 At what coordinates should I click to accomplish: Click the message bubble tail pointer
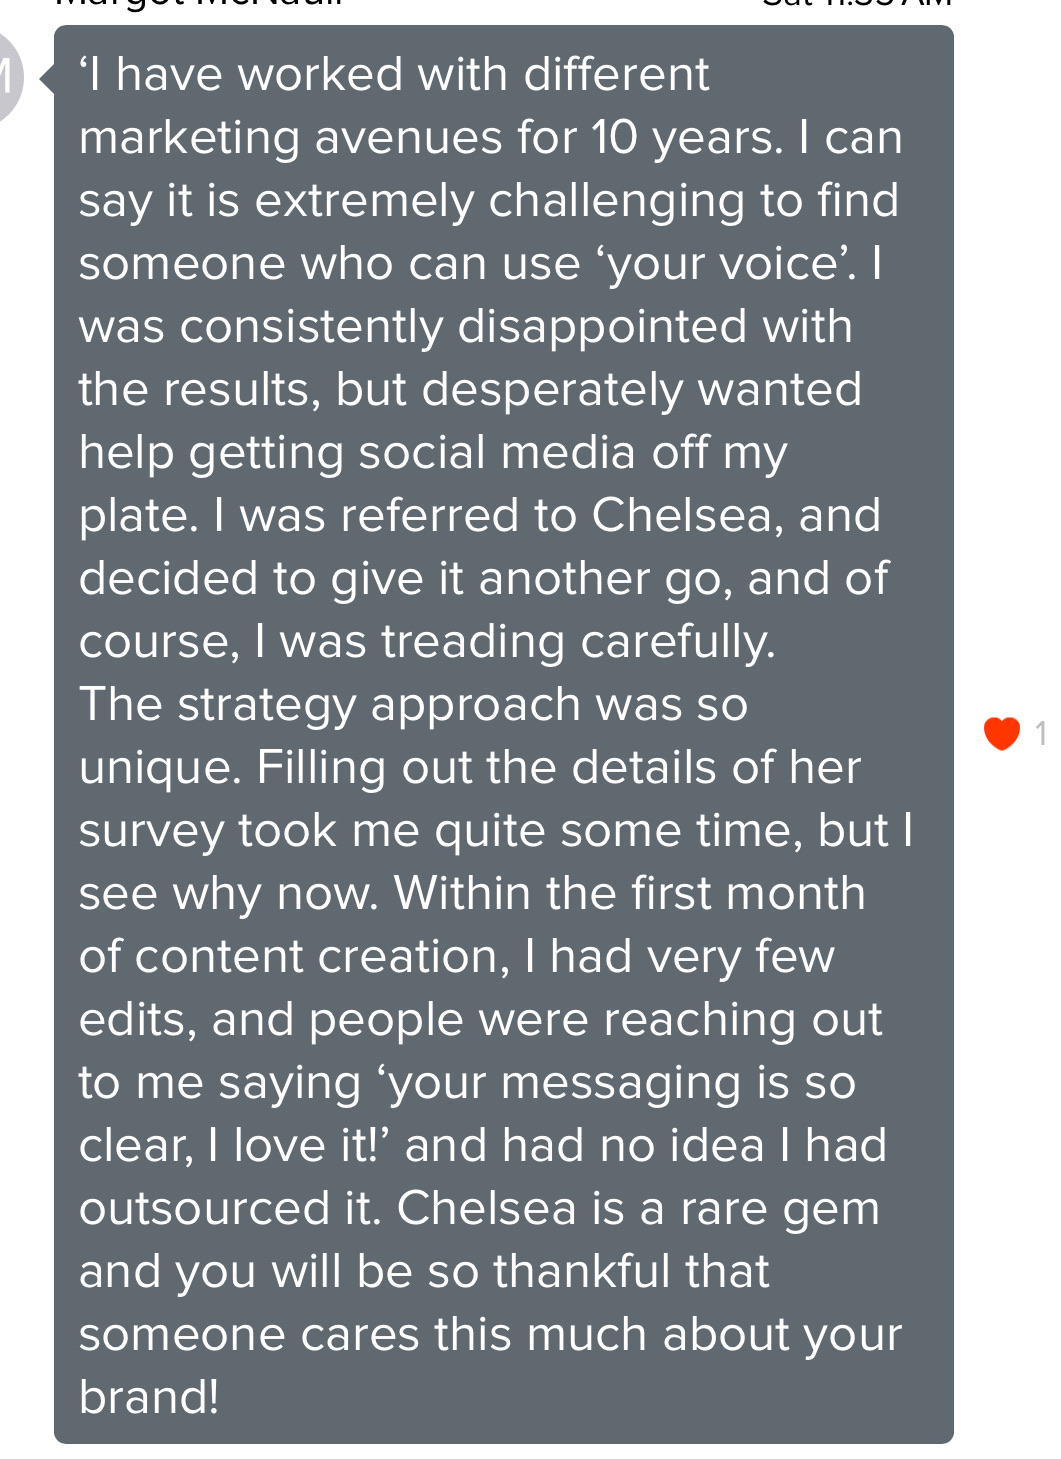click(x=47, y=78)
